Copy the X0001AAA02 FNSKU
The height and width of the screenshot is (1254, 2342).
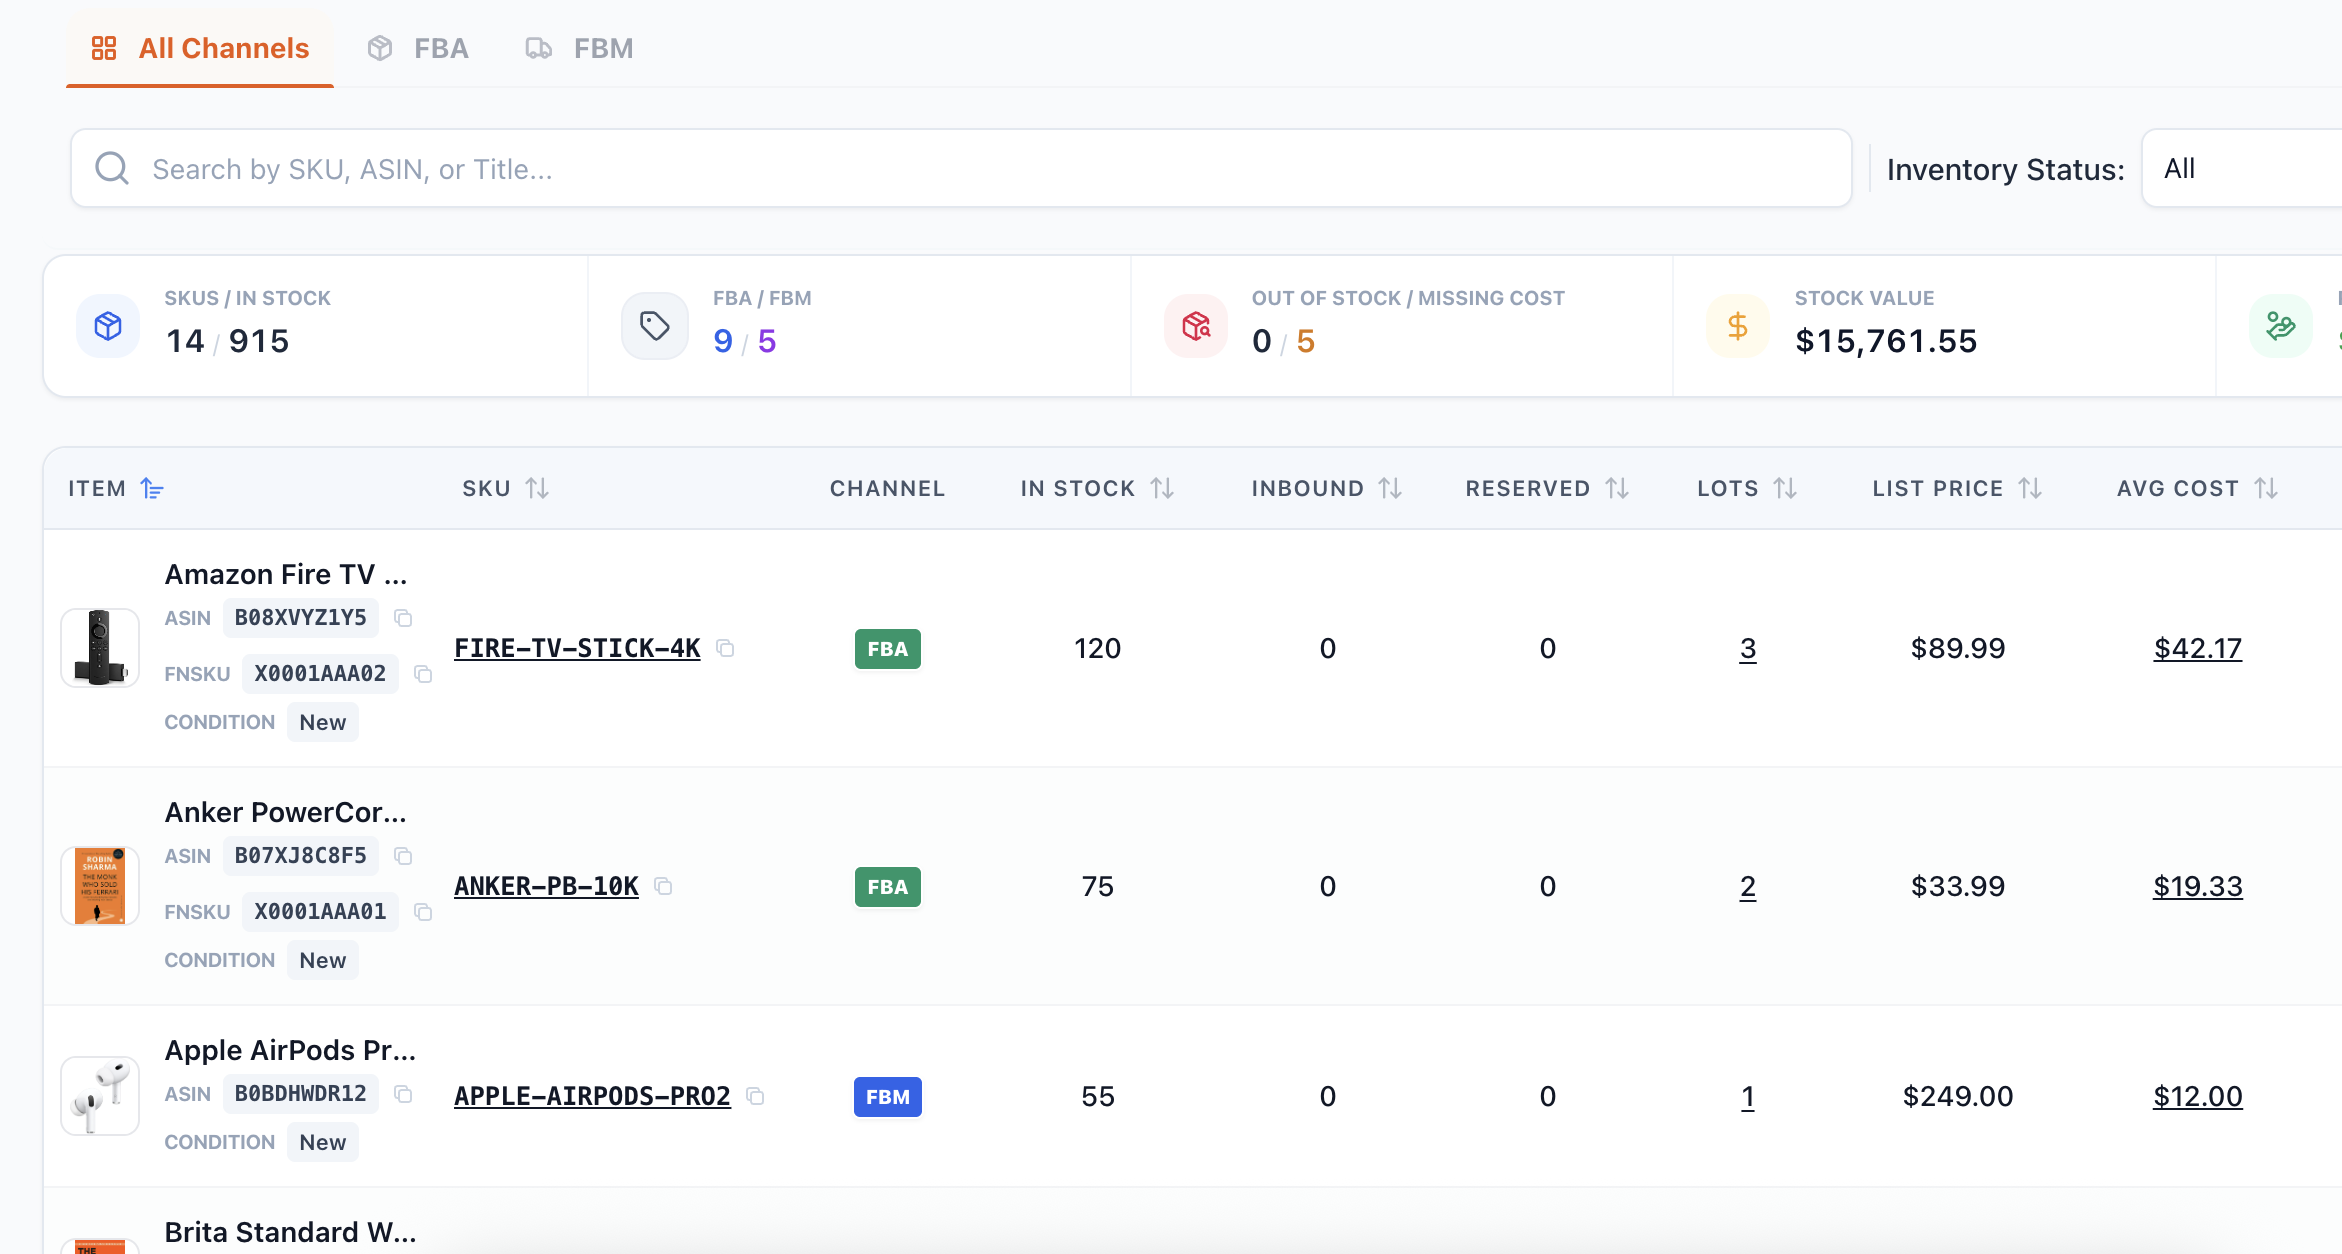coord(423,674)
